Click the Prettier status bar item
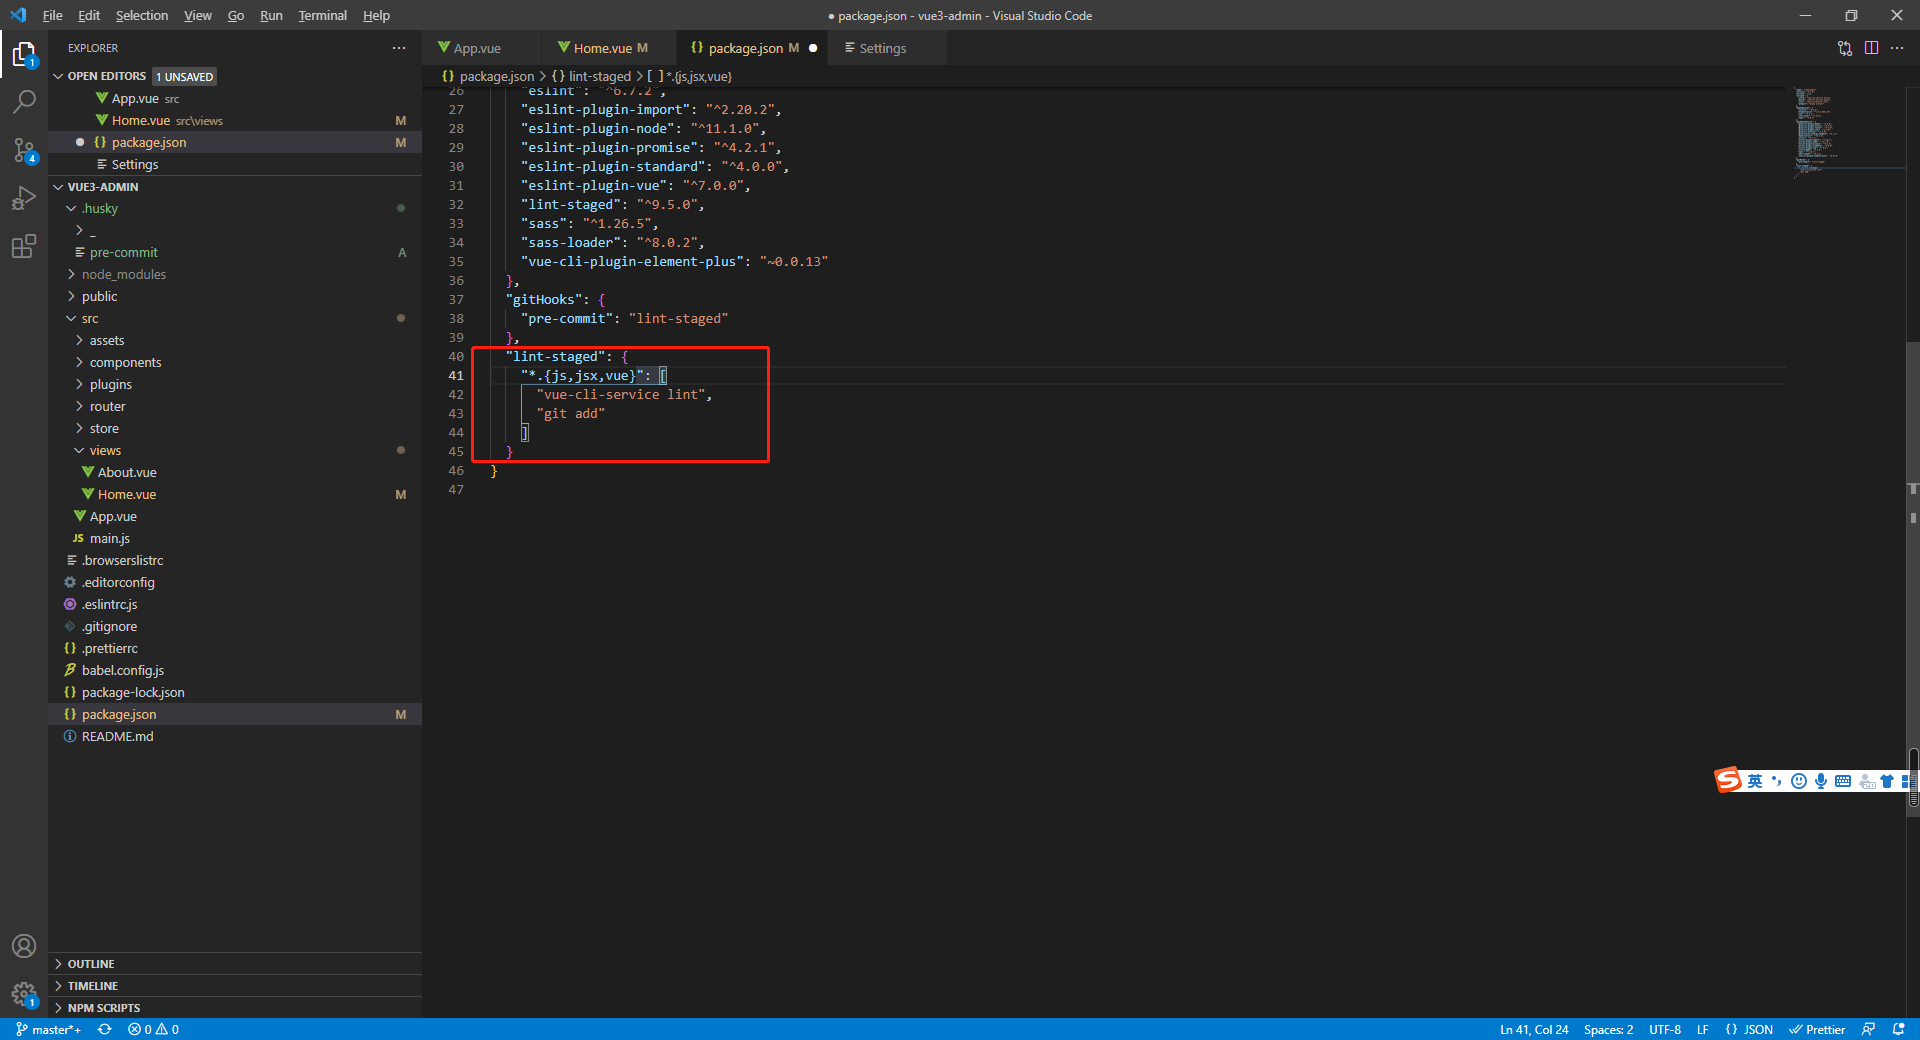 [x=1817, y=1029]
